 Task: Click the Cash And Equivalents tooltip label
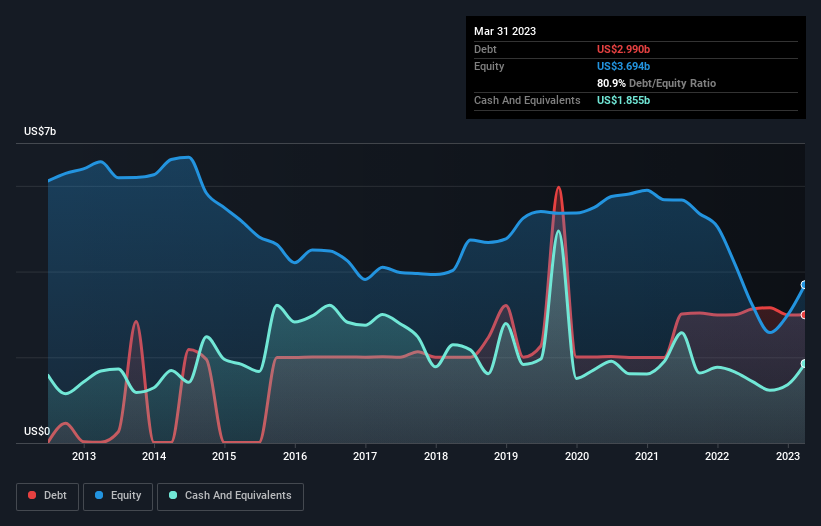[x=527, y=100]
